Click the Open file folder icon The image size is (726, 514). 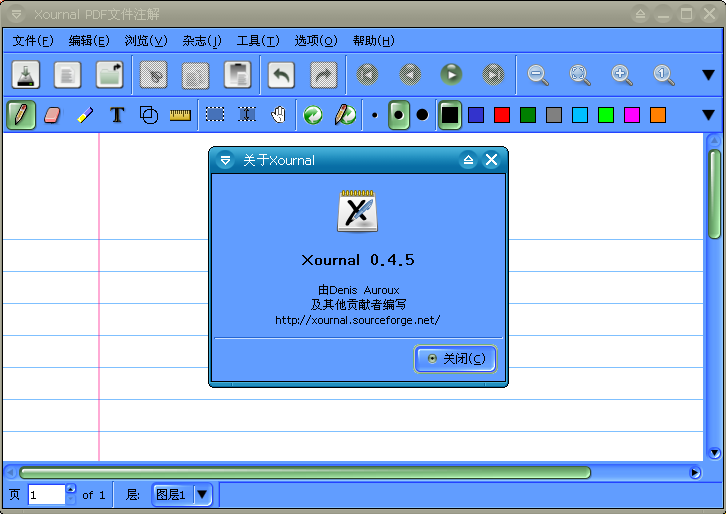click(110, 75)
